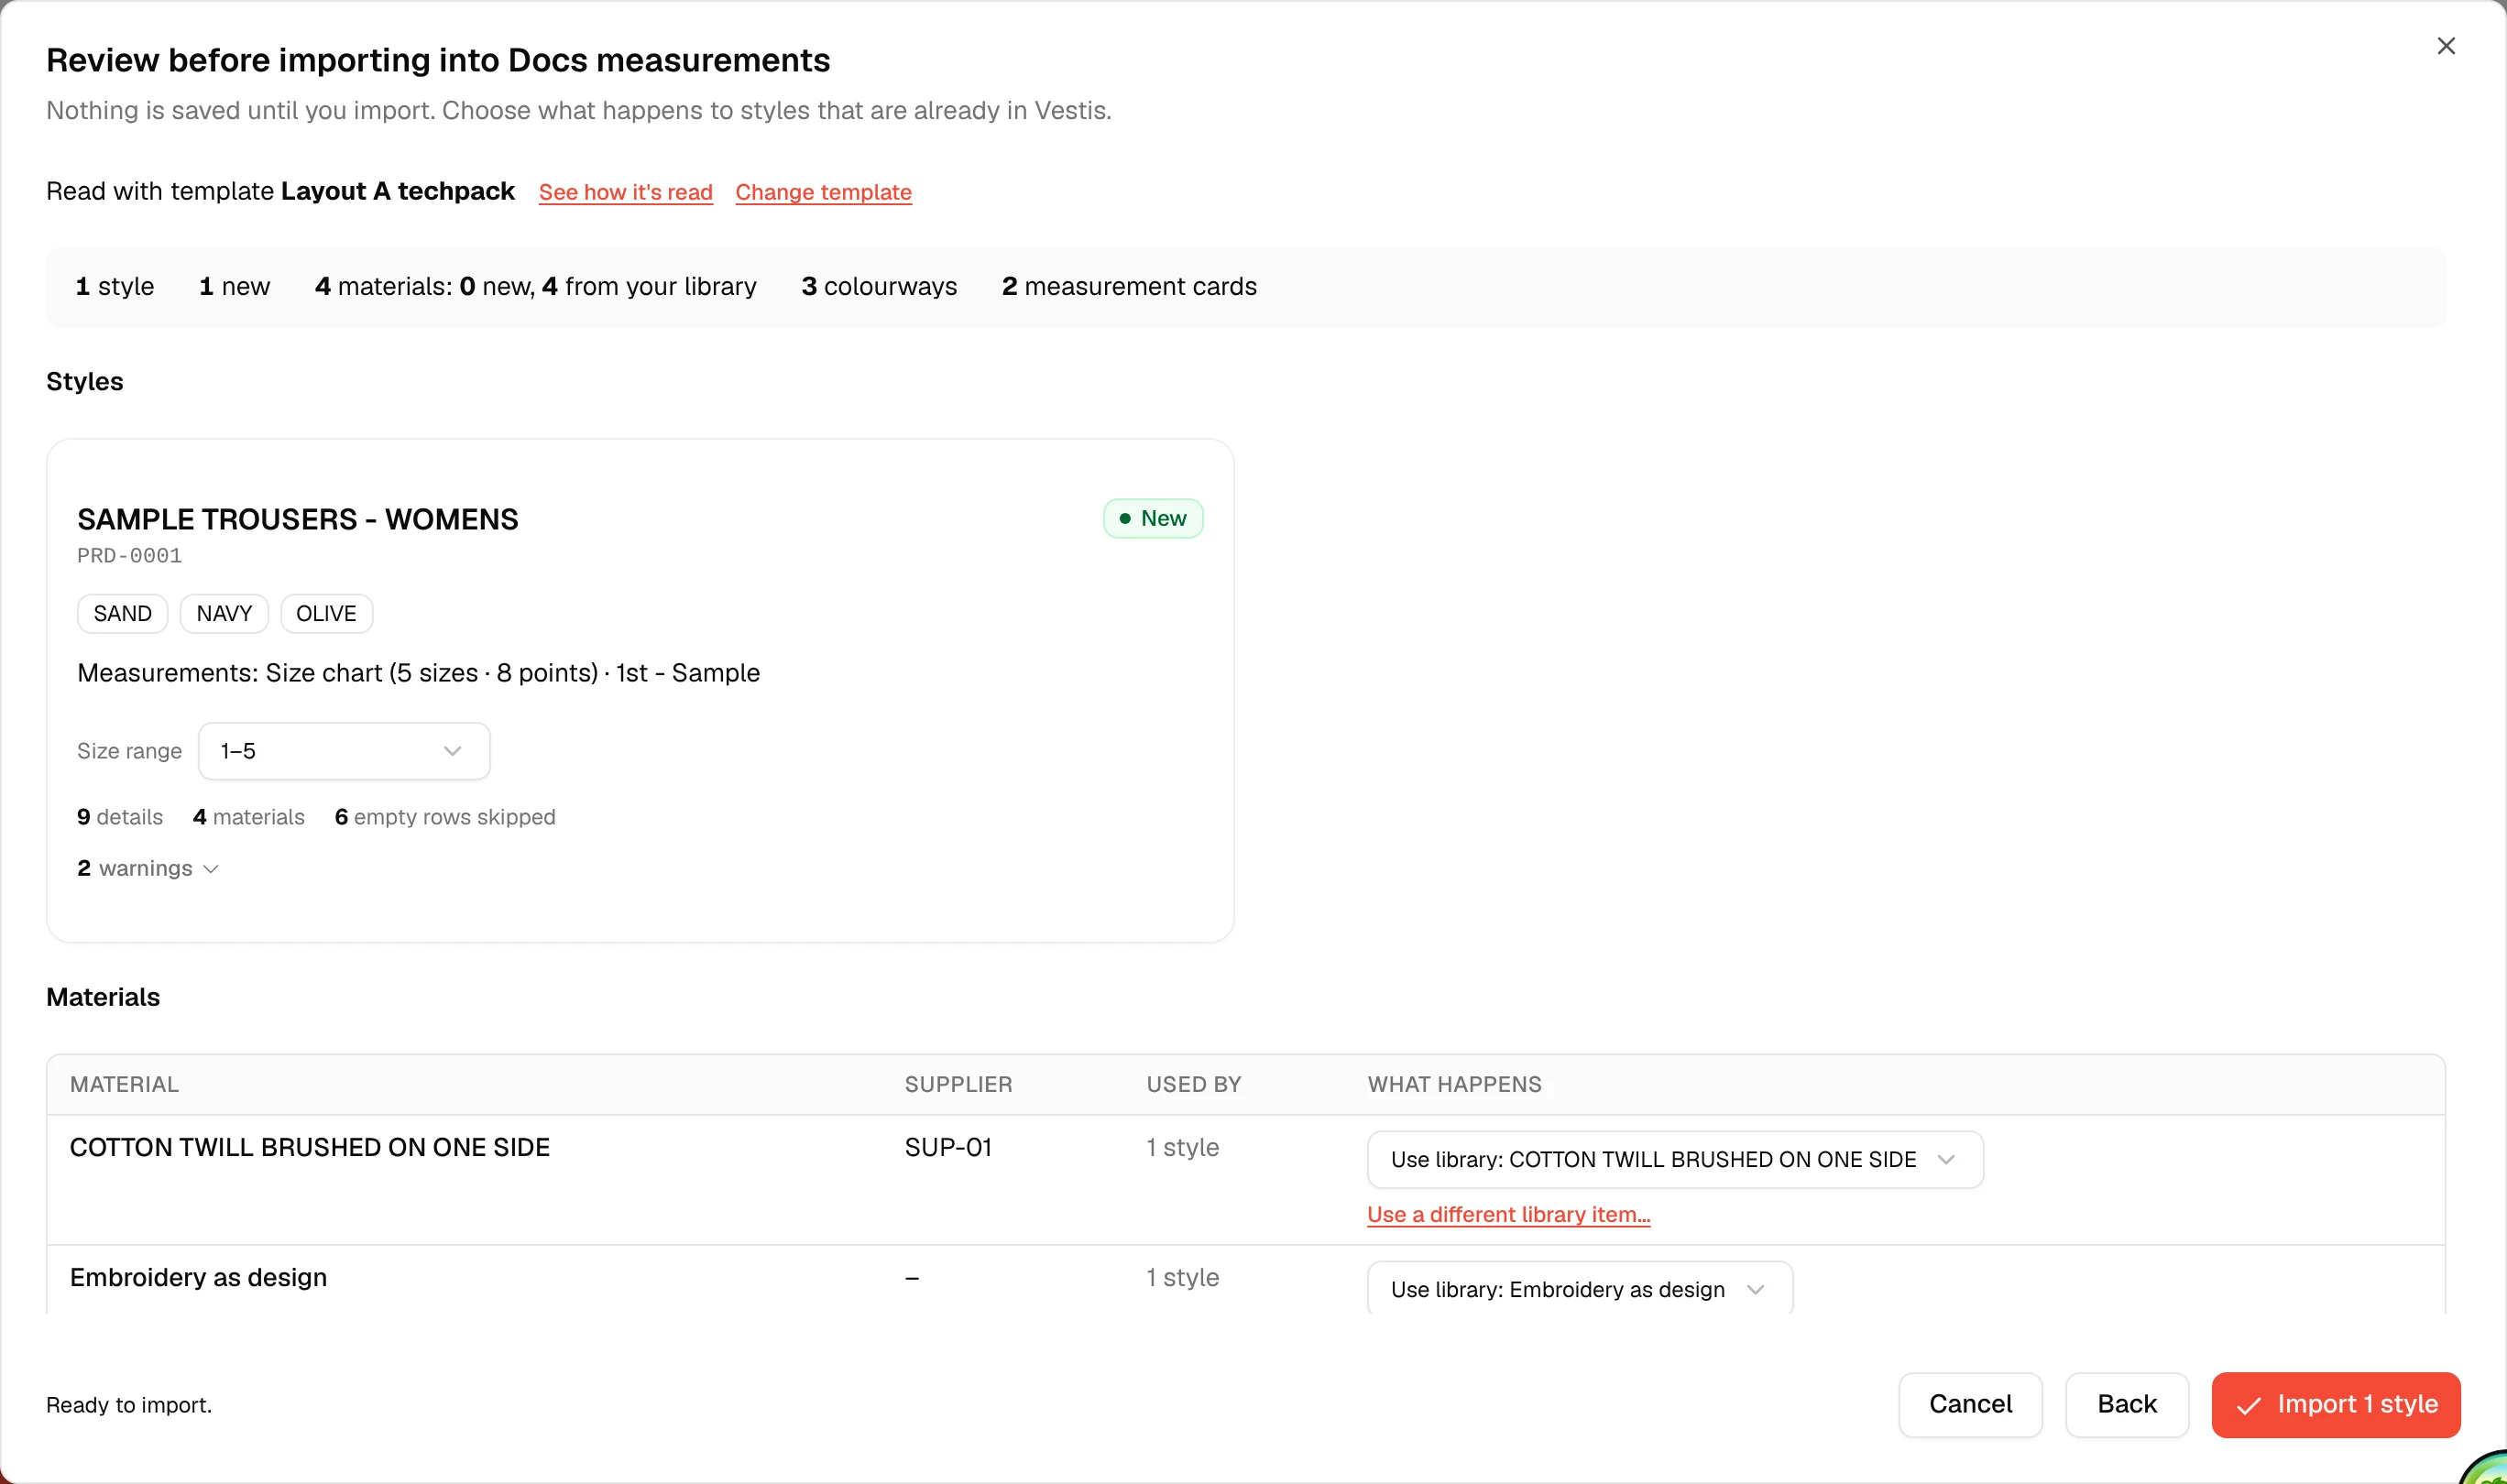The image size is (2507, 1484).
Task: Click 'Ready to import.' status text
Action: [x=129, y=1405]
